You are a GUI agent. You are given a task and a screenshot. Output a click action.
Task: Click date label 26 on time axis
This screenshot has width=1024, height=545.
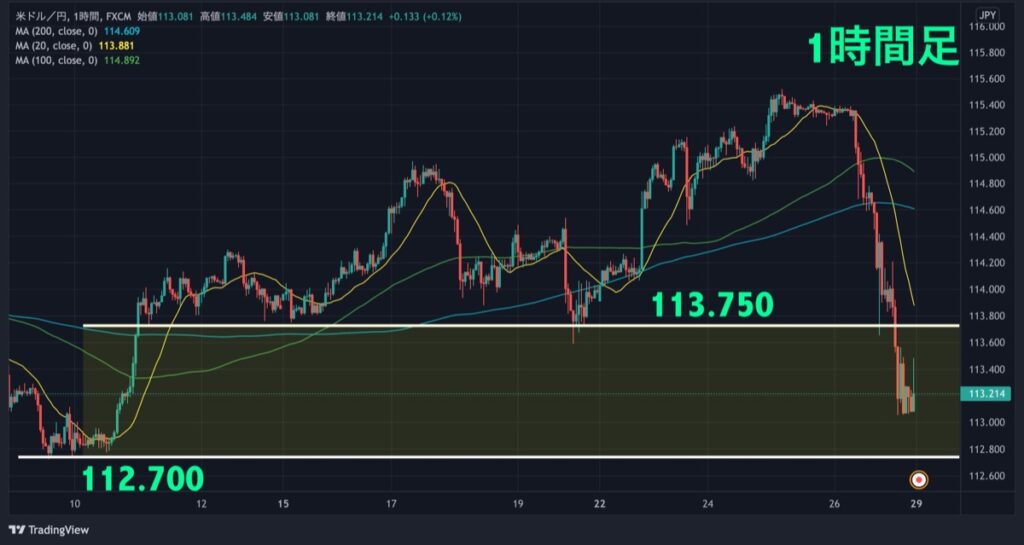point(834,503)
